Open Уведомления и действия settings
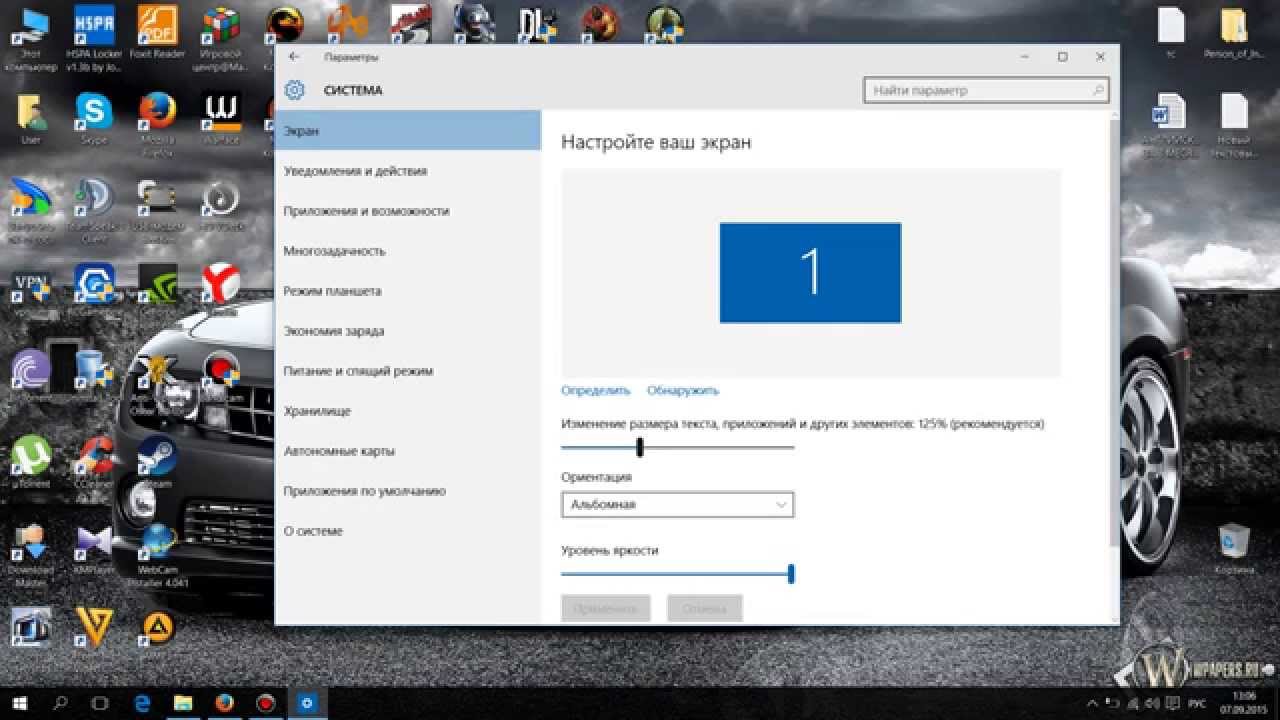 click(408, 171)
